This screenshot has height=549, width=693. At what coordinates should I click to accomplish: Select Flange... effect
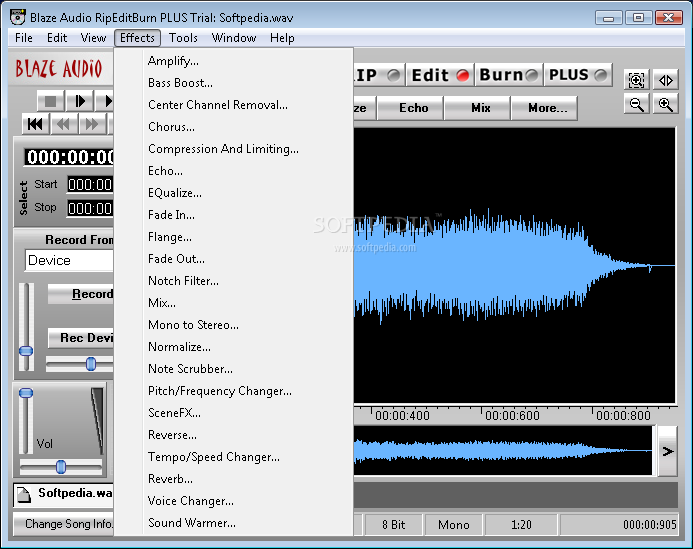point(234,237)
